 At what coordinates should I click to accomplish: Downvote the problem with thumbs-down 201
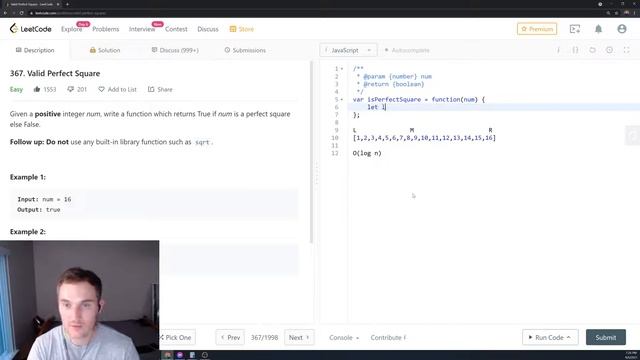click(77, 89)
